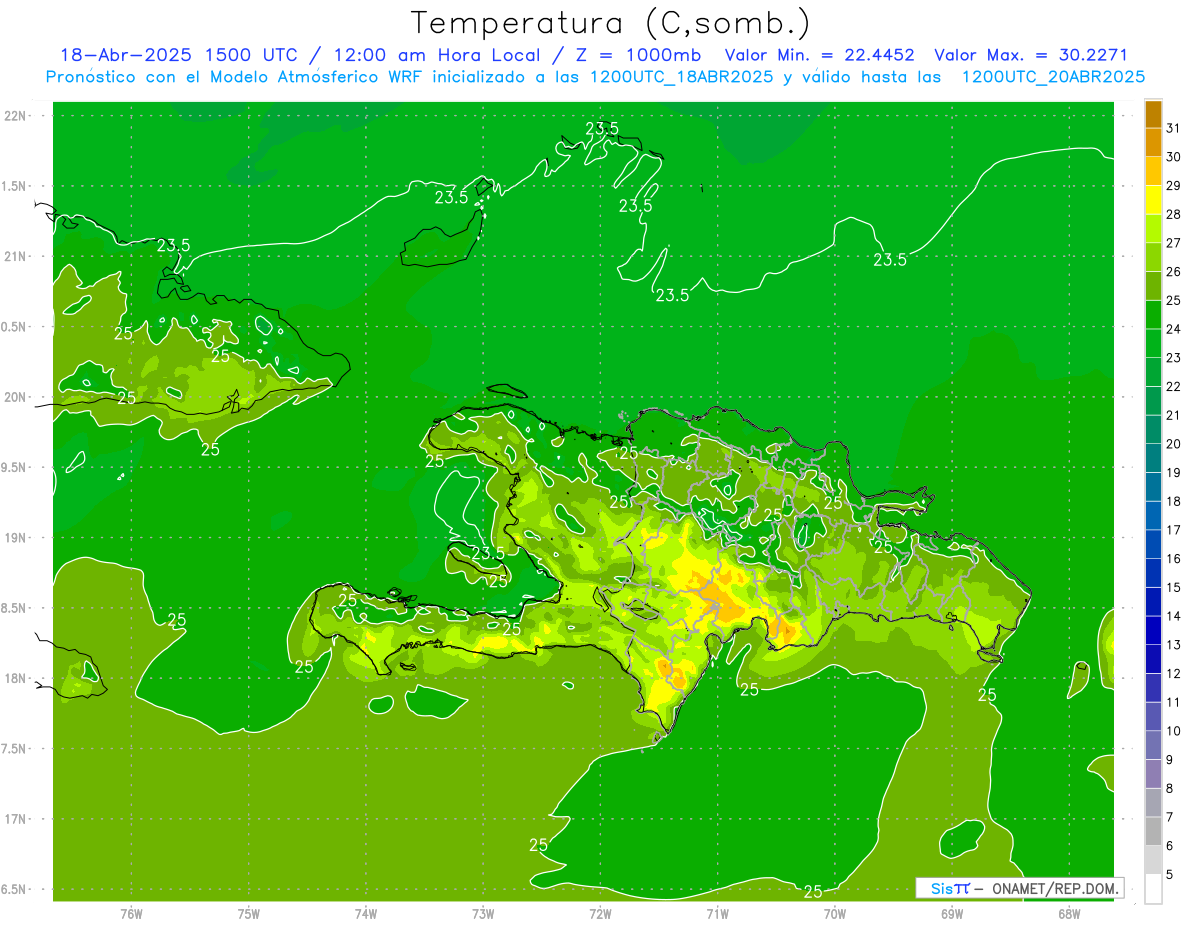Click the '6.5N' latitude axis label
Screen dimensions: 1200x927
tap(15, 889)
